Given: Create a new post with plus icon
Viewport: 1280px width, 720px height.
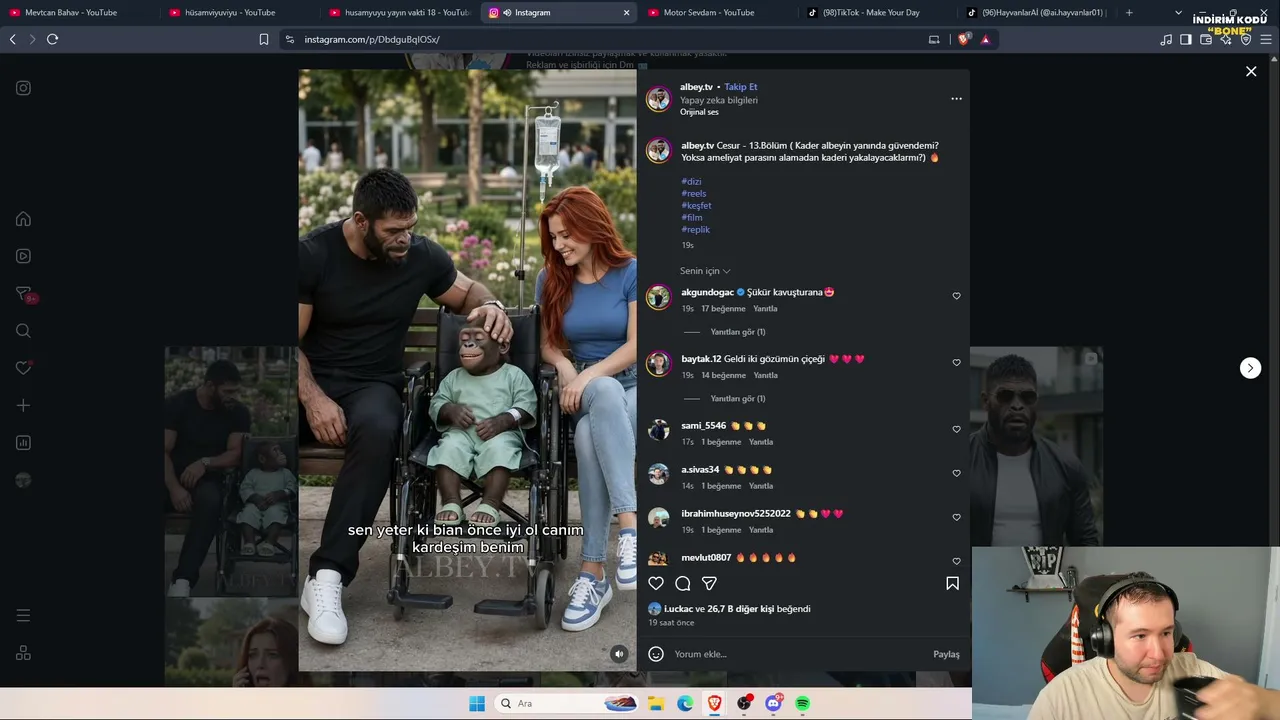Looking at the screenshot, I should point(23,405).
